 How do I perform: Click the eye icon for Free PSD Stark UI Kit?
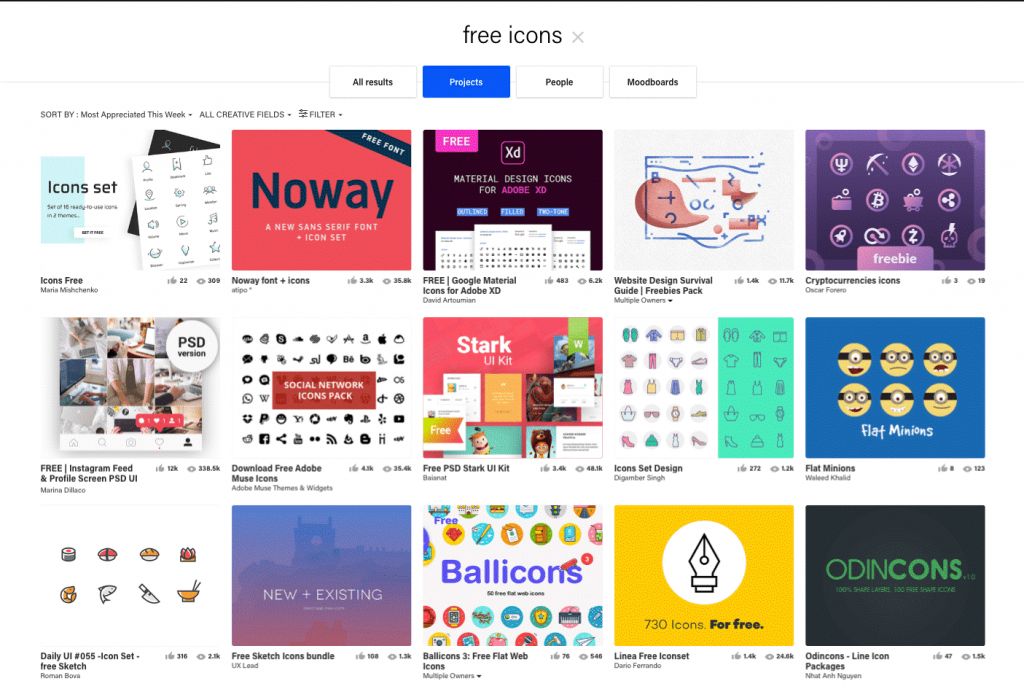(580, 468)
